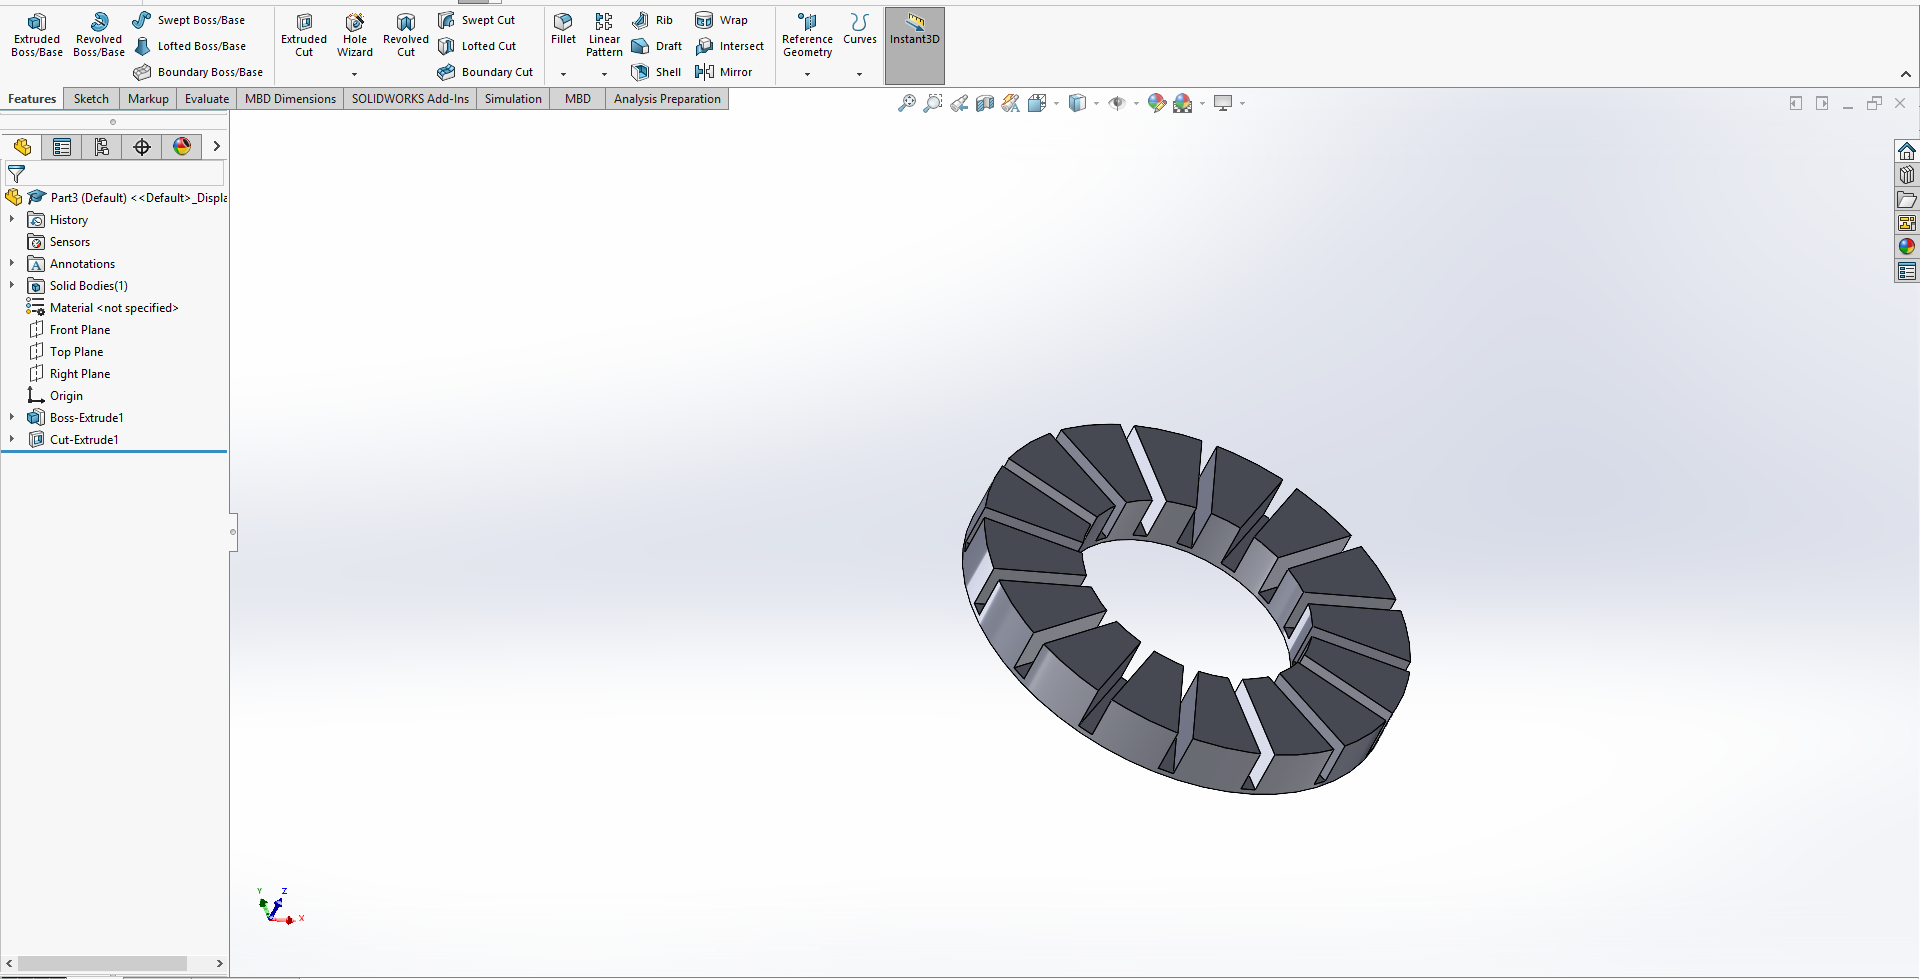Click Apply Scene icon
The height and width of the screenshot is (979, 1920).
1183,103
